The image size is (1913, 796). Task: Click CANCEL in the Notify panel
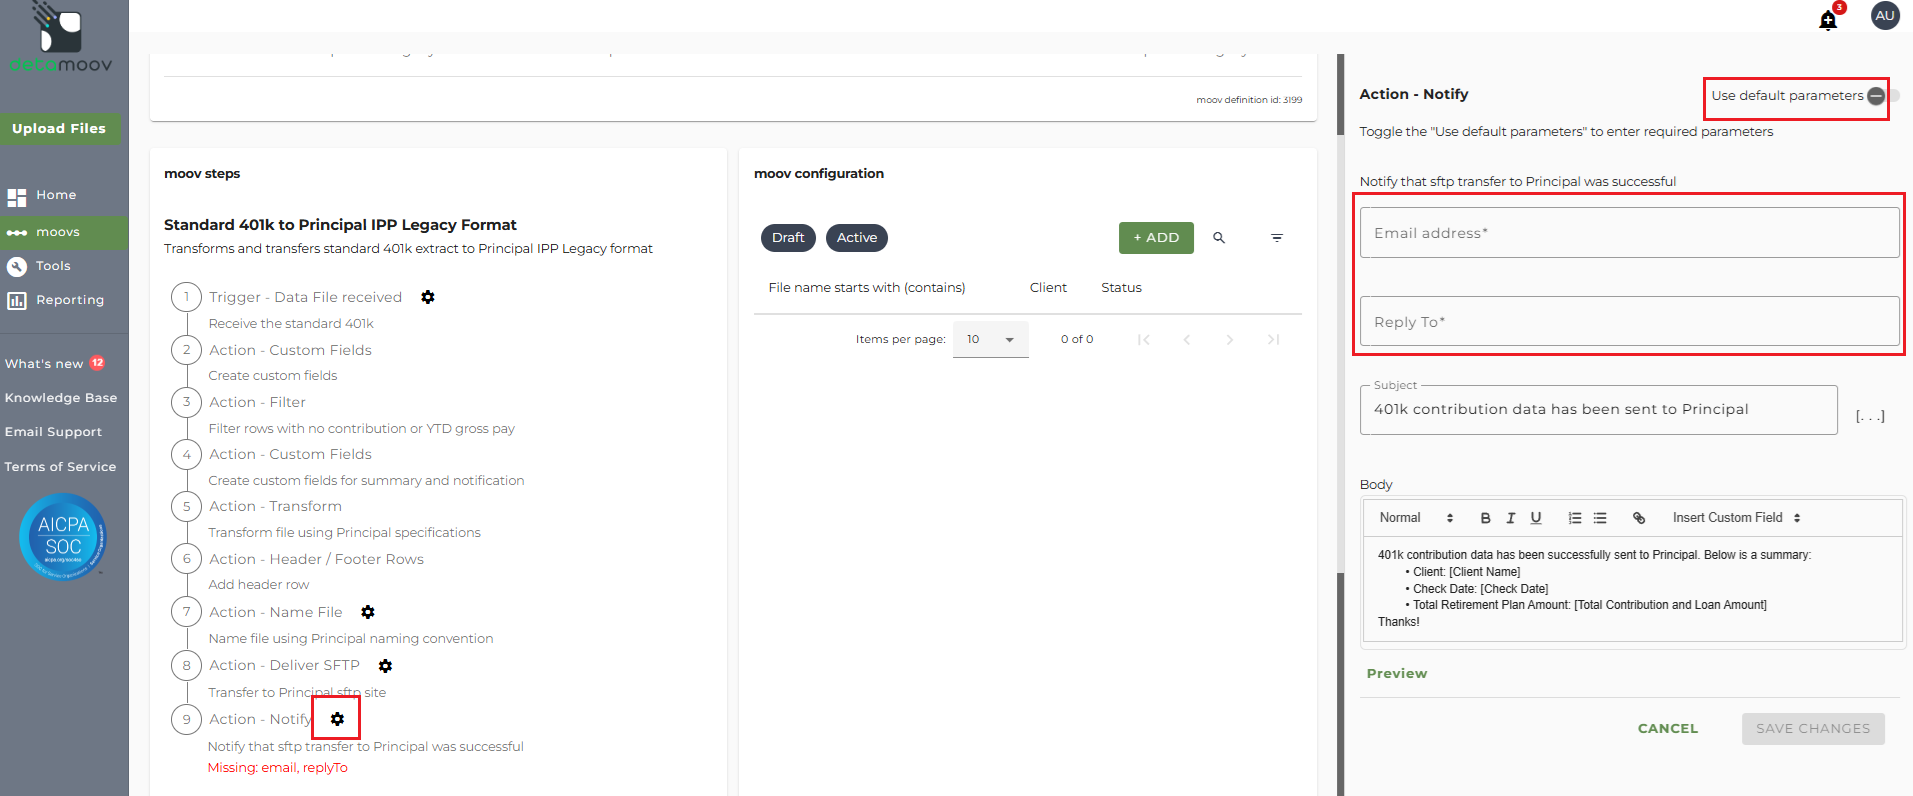[x=1668, y=729]
